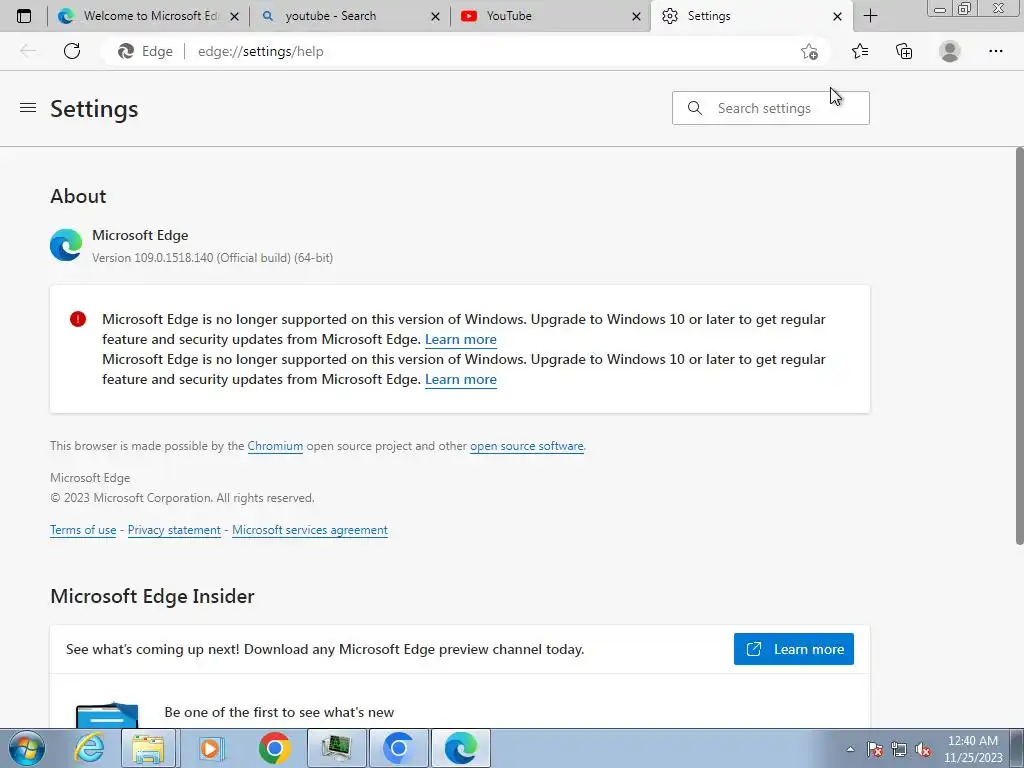Image resolution: width=1024 pixels, height=768 pixels.
Task: Close the youtube - Search tab
Action: (436, 16)
